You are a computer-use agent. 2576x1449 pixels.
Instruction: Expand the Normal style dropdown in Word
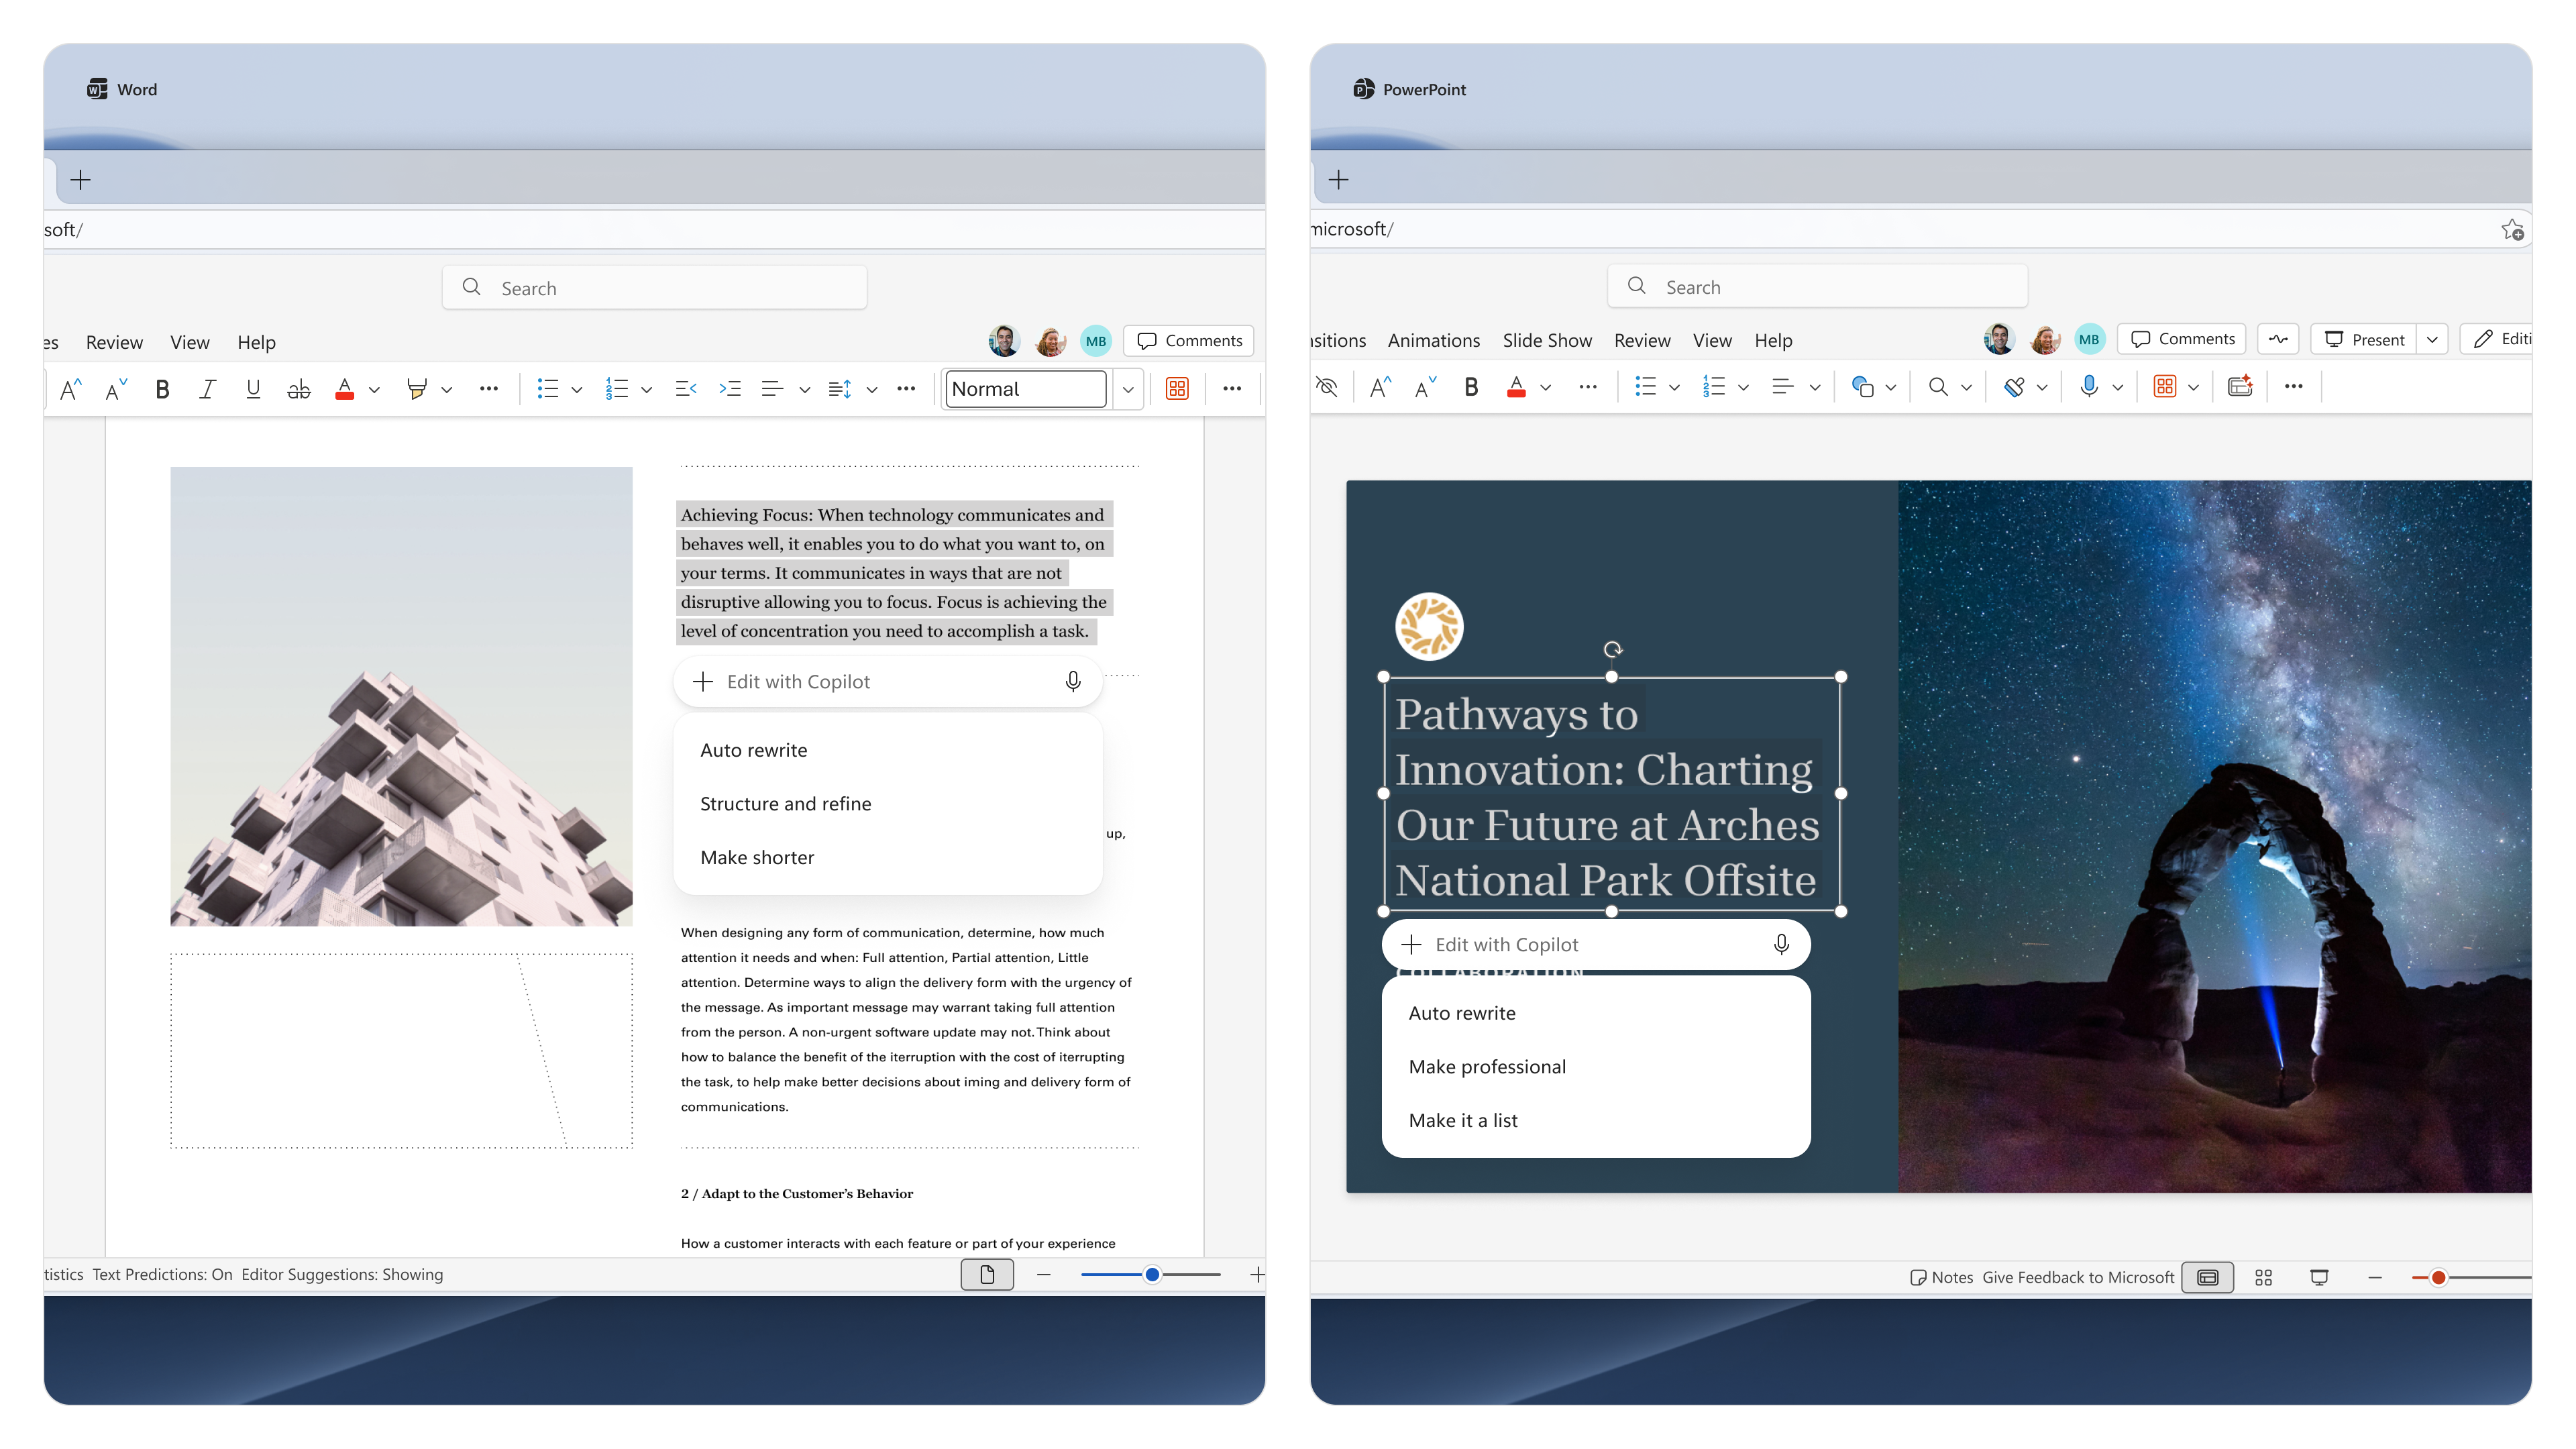(x=1128, y=389)
